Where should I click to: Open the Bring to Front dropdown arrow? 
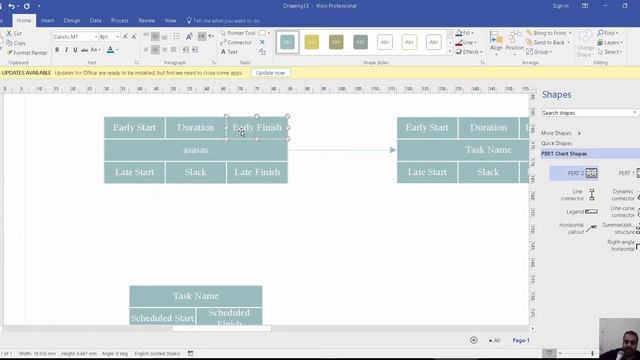coord(570,33)
